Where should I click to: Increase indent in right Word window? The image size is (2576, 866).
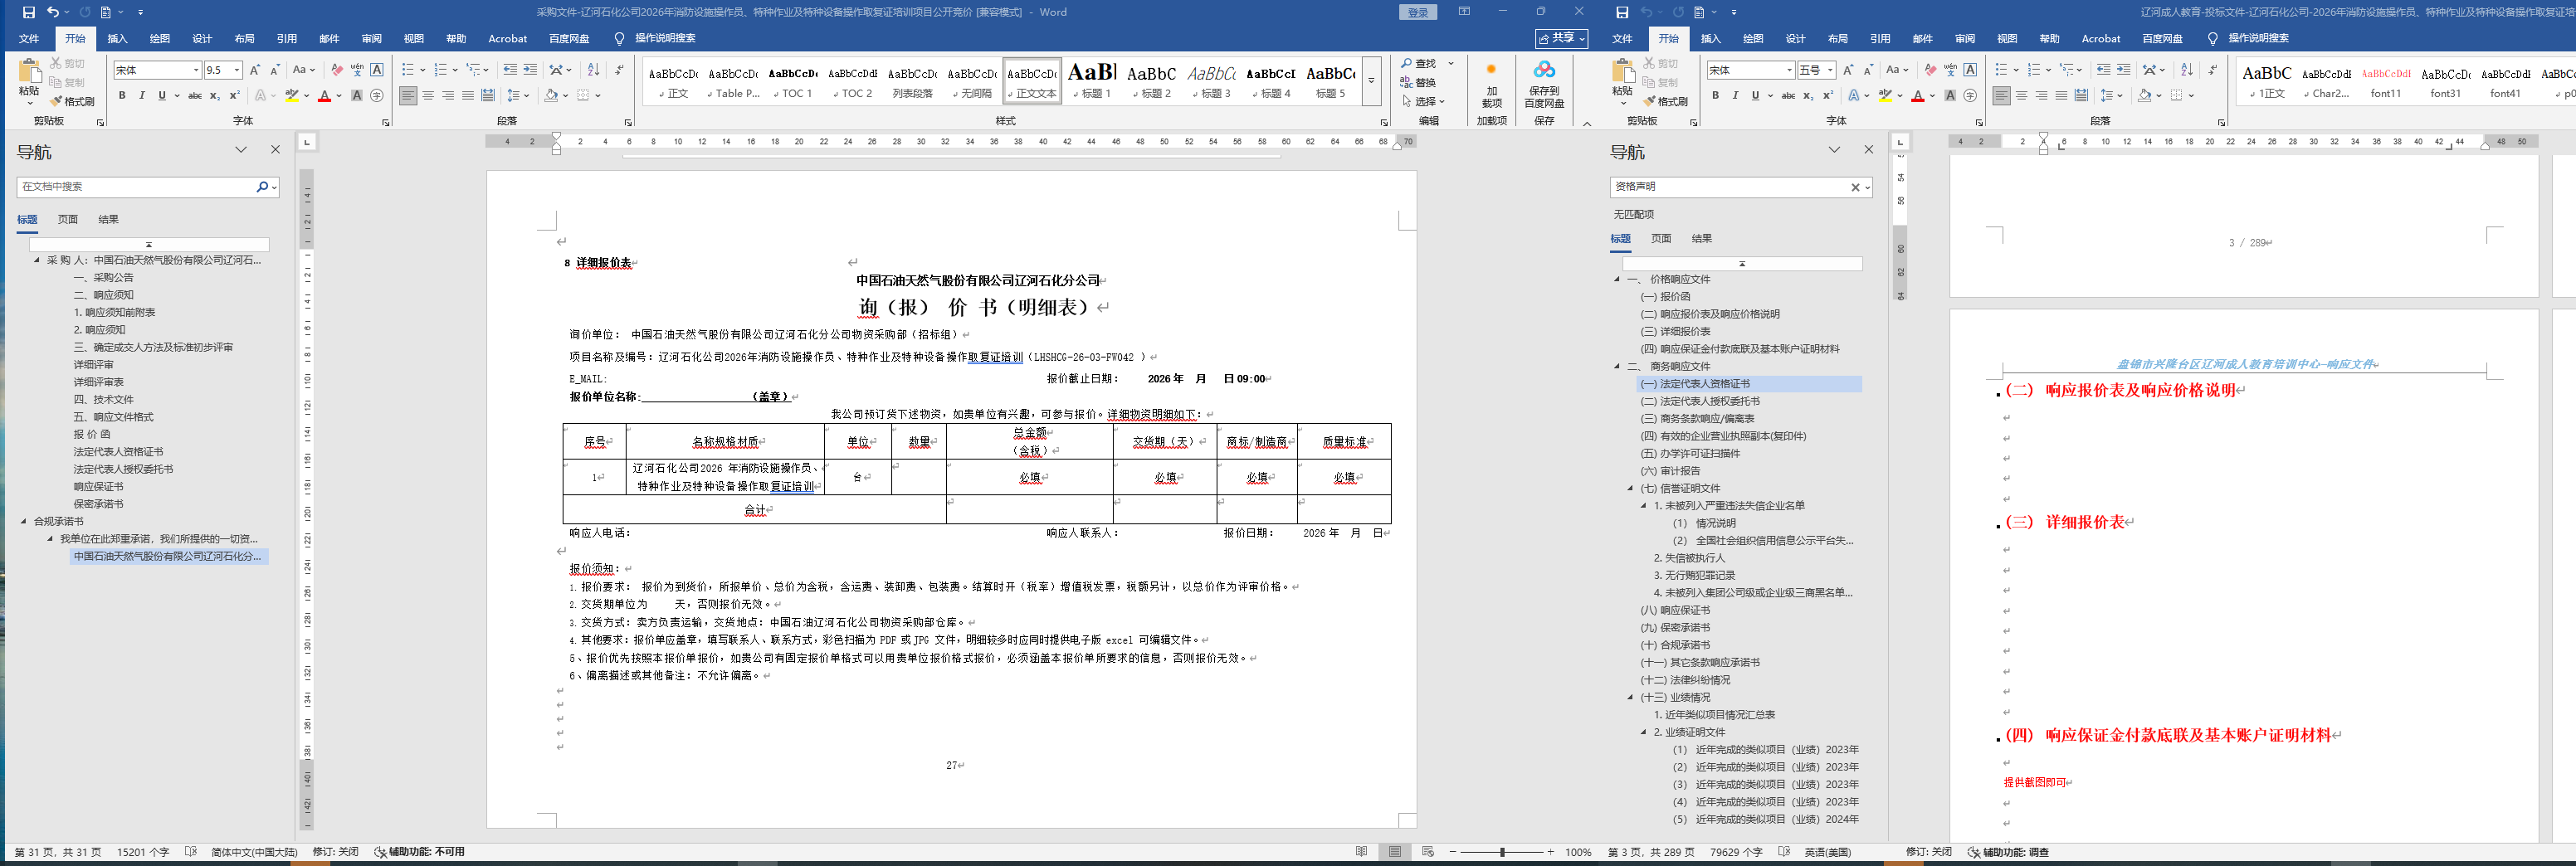tap(2123, 70)
